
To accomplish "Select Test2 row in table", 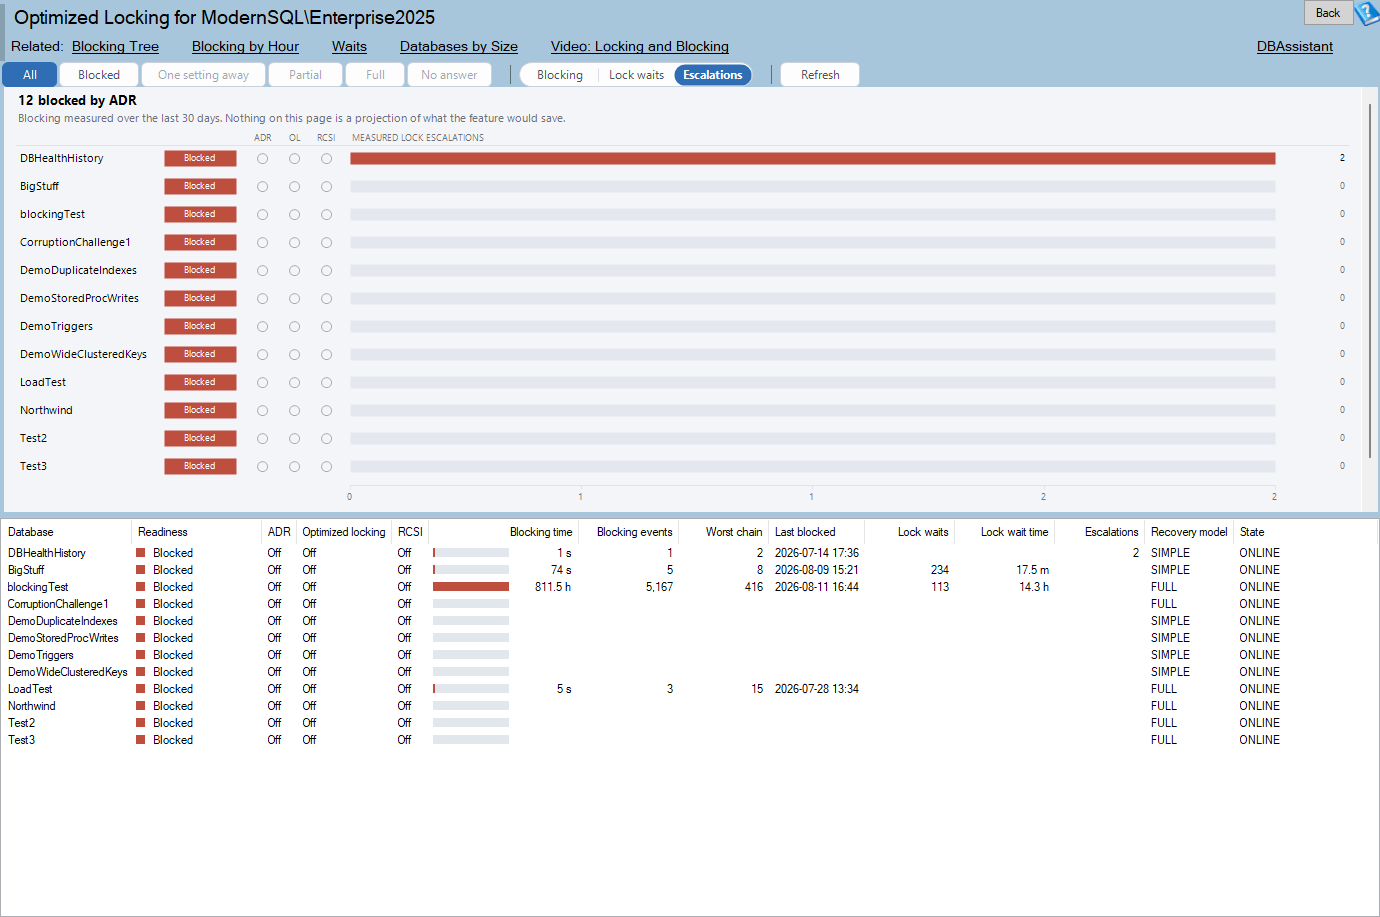I will point(690,723).
